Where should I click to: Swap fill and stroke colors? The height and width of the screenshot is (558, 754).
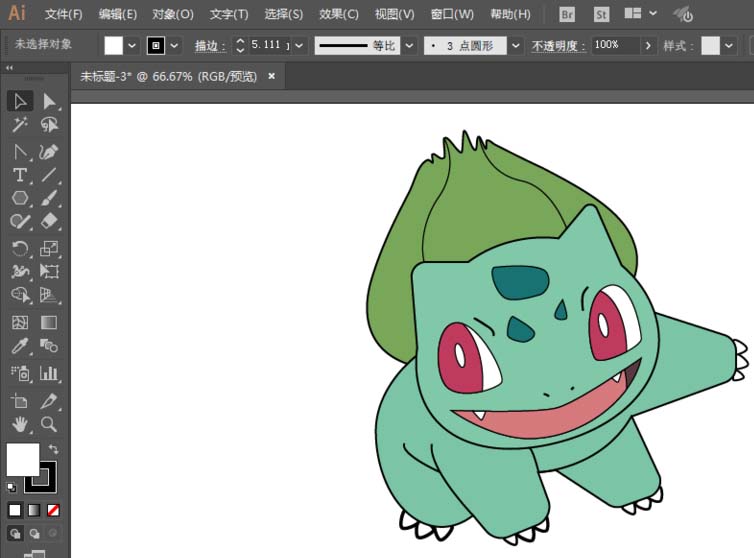click(54, 449)
